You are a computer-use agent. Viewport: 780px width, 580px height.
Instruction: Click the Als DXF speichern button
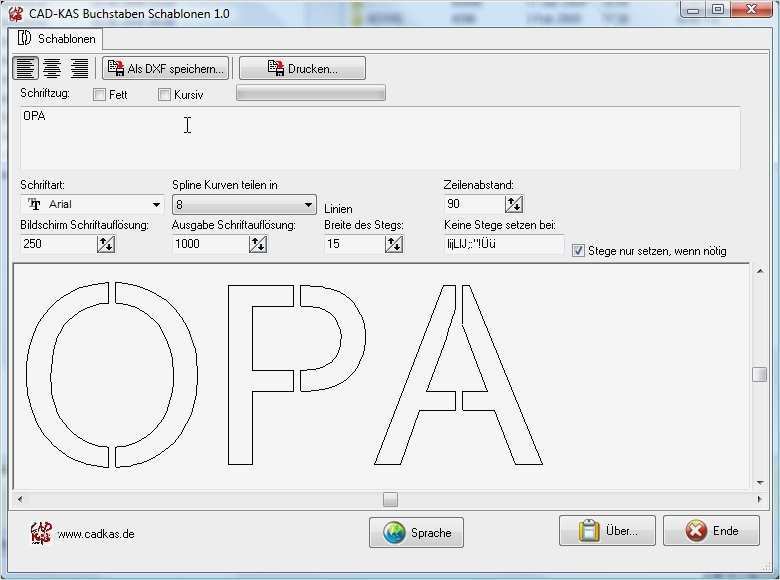click(166, 68)
